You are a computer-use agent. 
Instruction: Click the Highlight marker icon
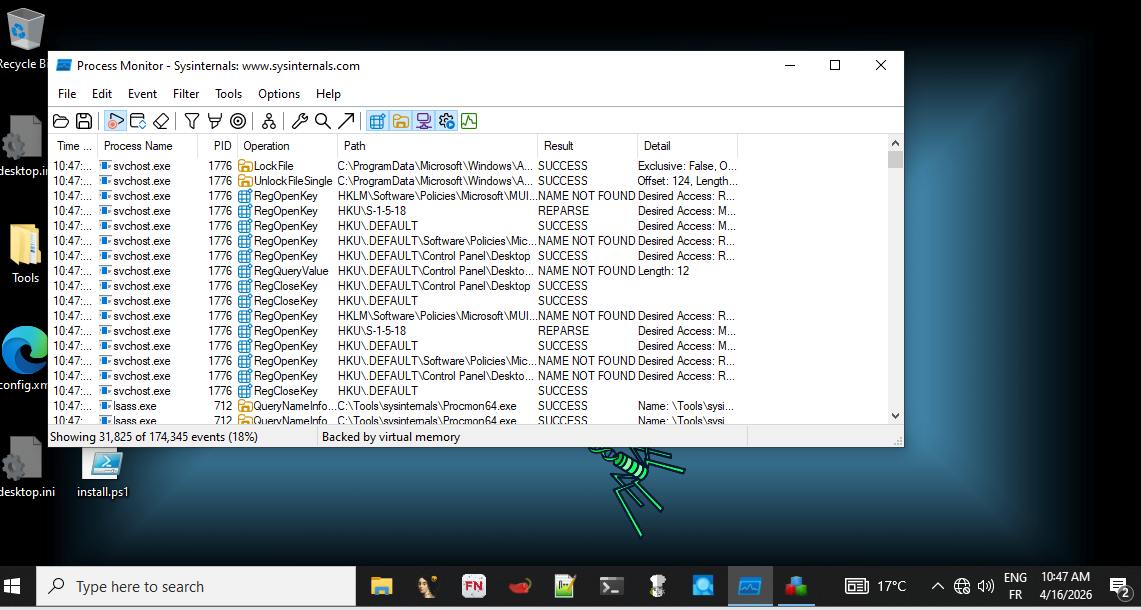click(215, 121)
